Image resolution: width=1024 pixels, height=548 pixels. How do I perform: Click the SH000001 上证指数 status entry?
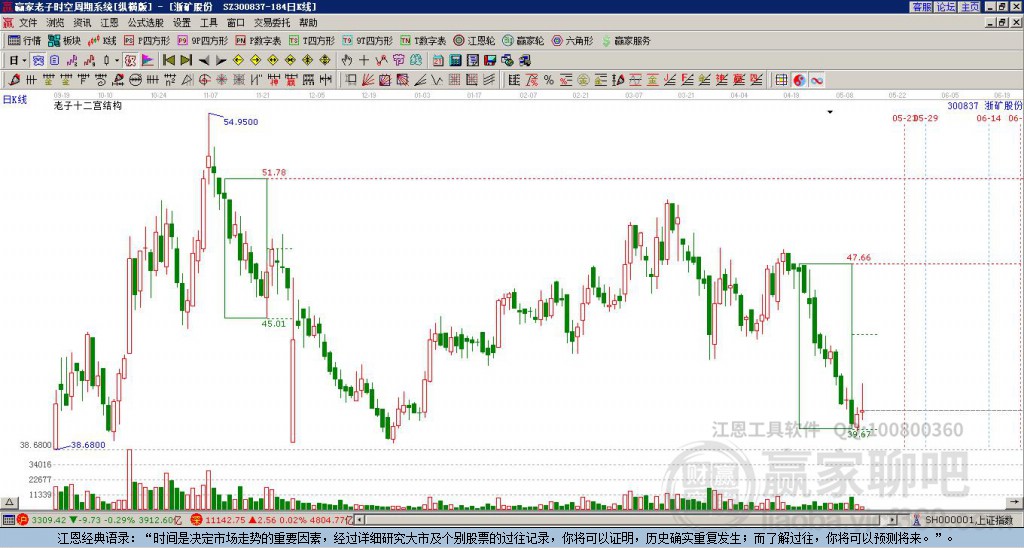click(965, 520)
